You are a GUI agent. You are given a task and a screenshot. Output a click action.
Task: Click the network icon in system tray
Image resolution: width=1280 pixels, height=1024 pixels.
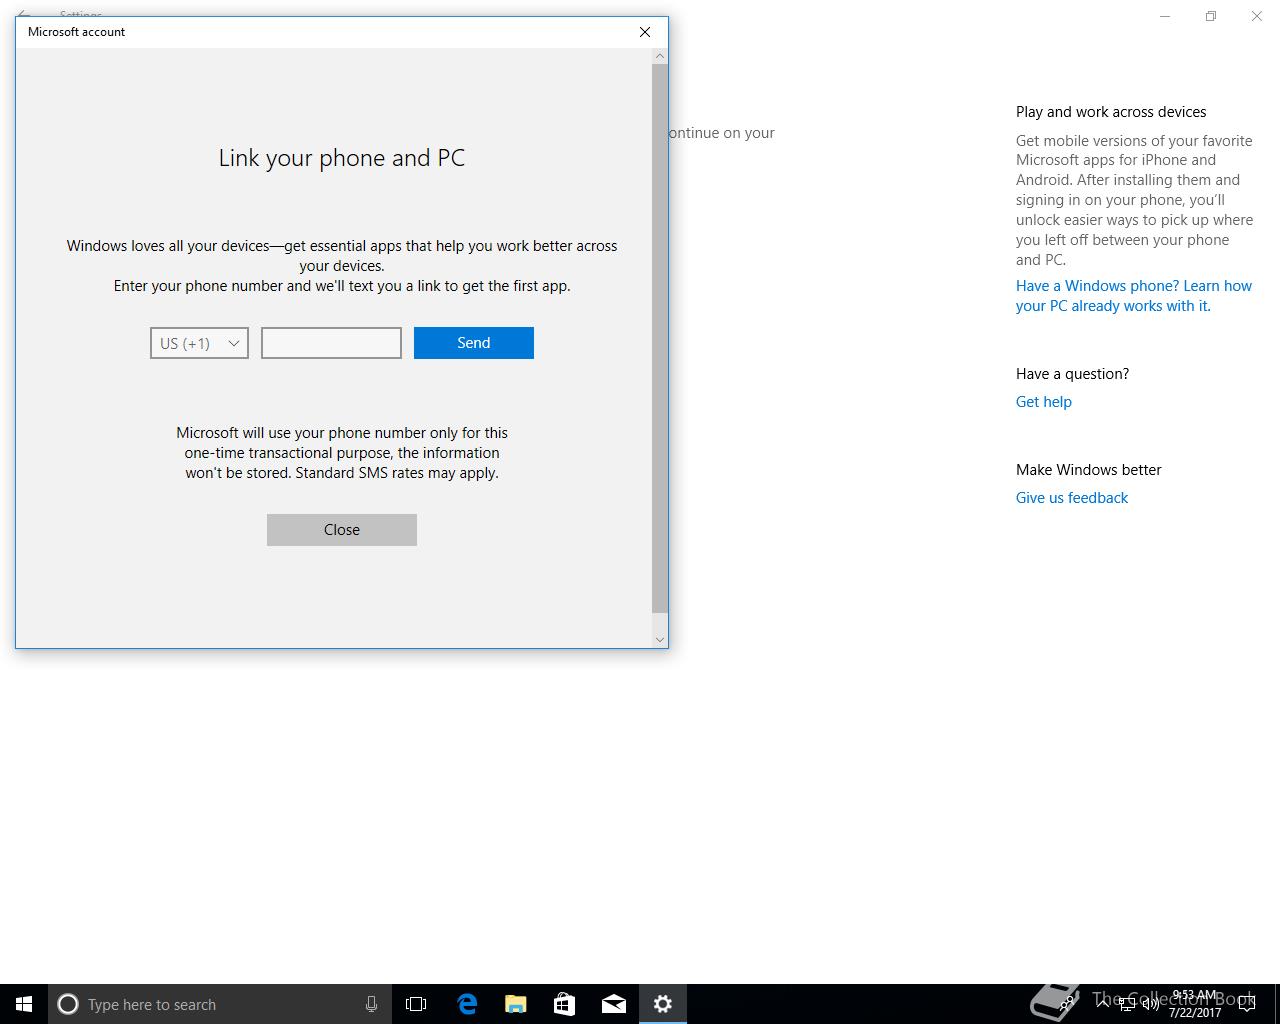tap(1127, 1004)
